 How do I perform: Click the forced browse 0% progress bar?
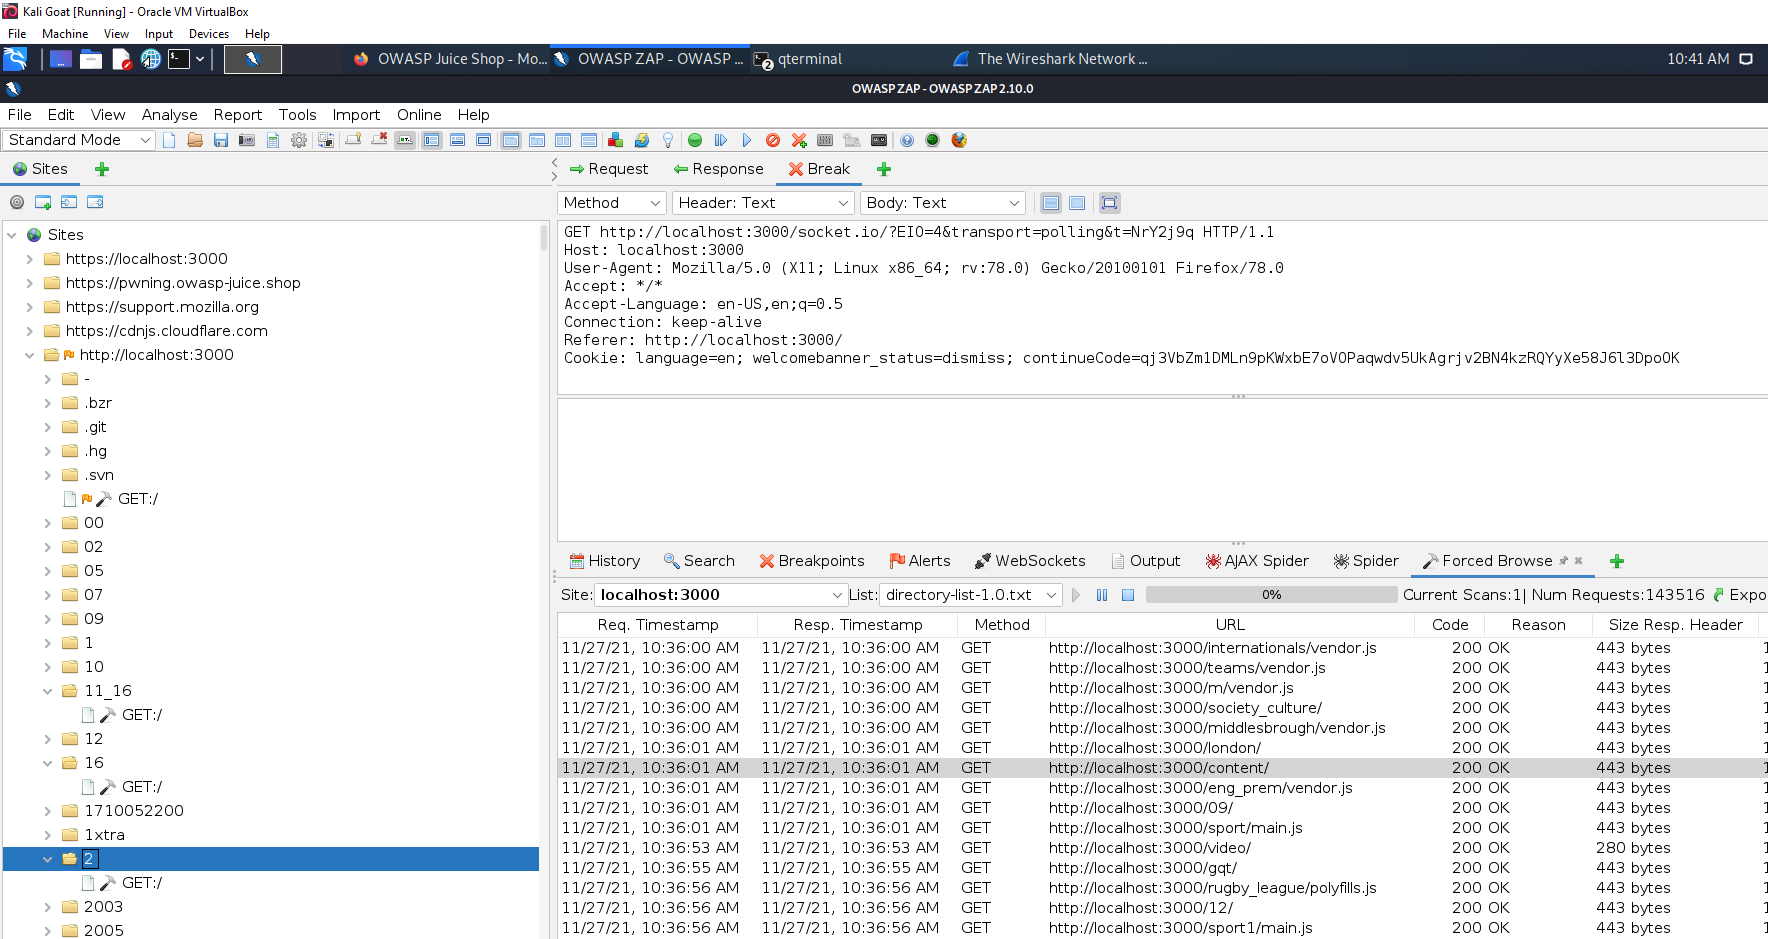1271,595
